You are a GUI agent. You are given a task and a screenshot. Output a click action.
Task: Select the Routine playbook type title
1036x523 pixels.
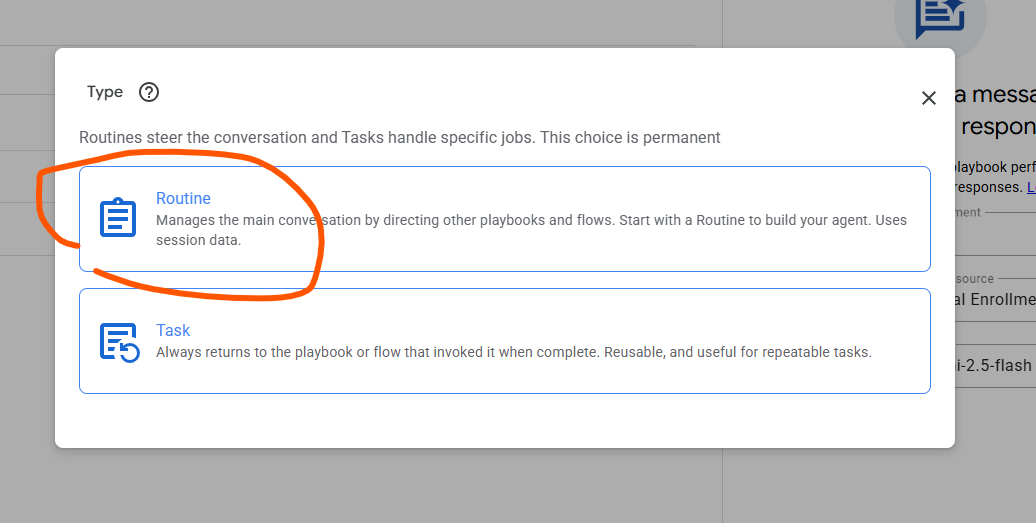pyautogui.click(x=183, y=198)
